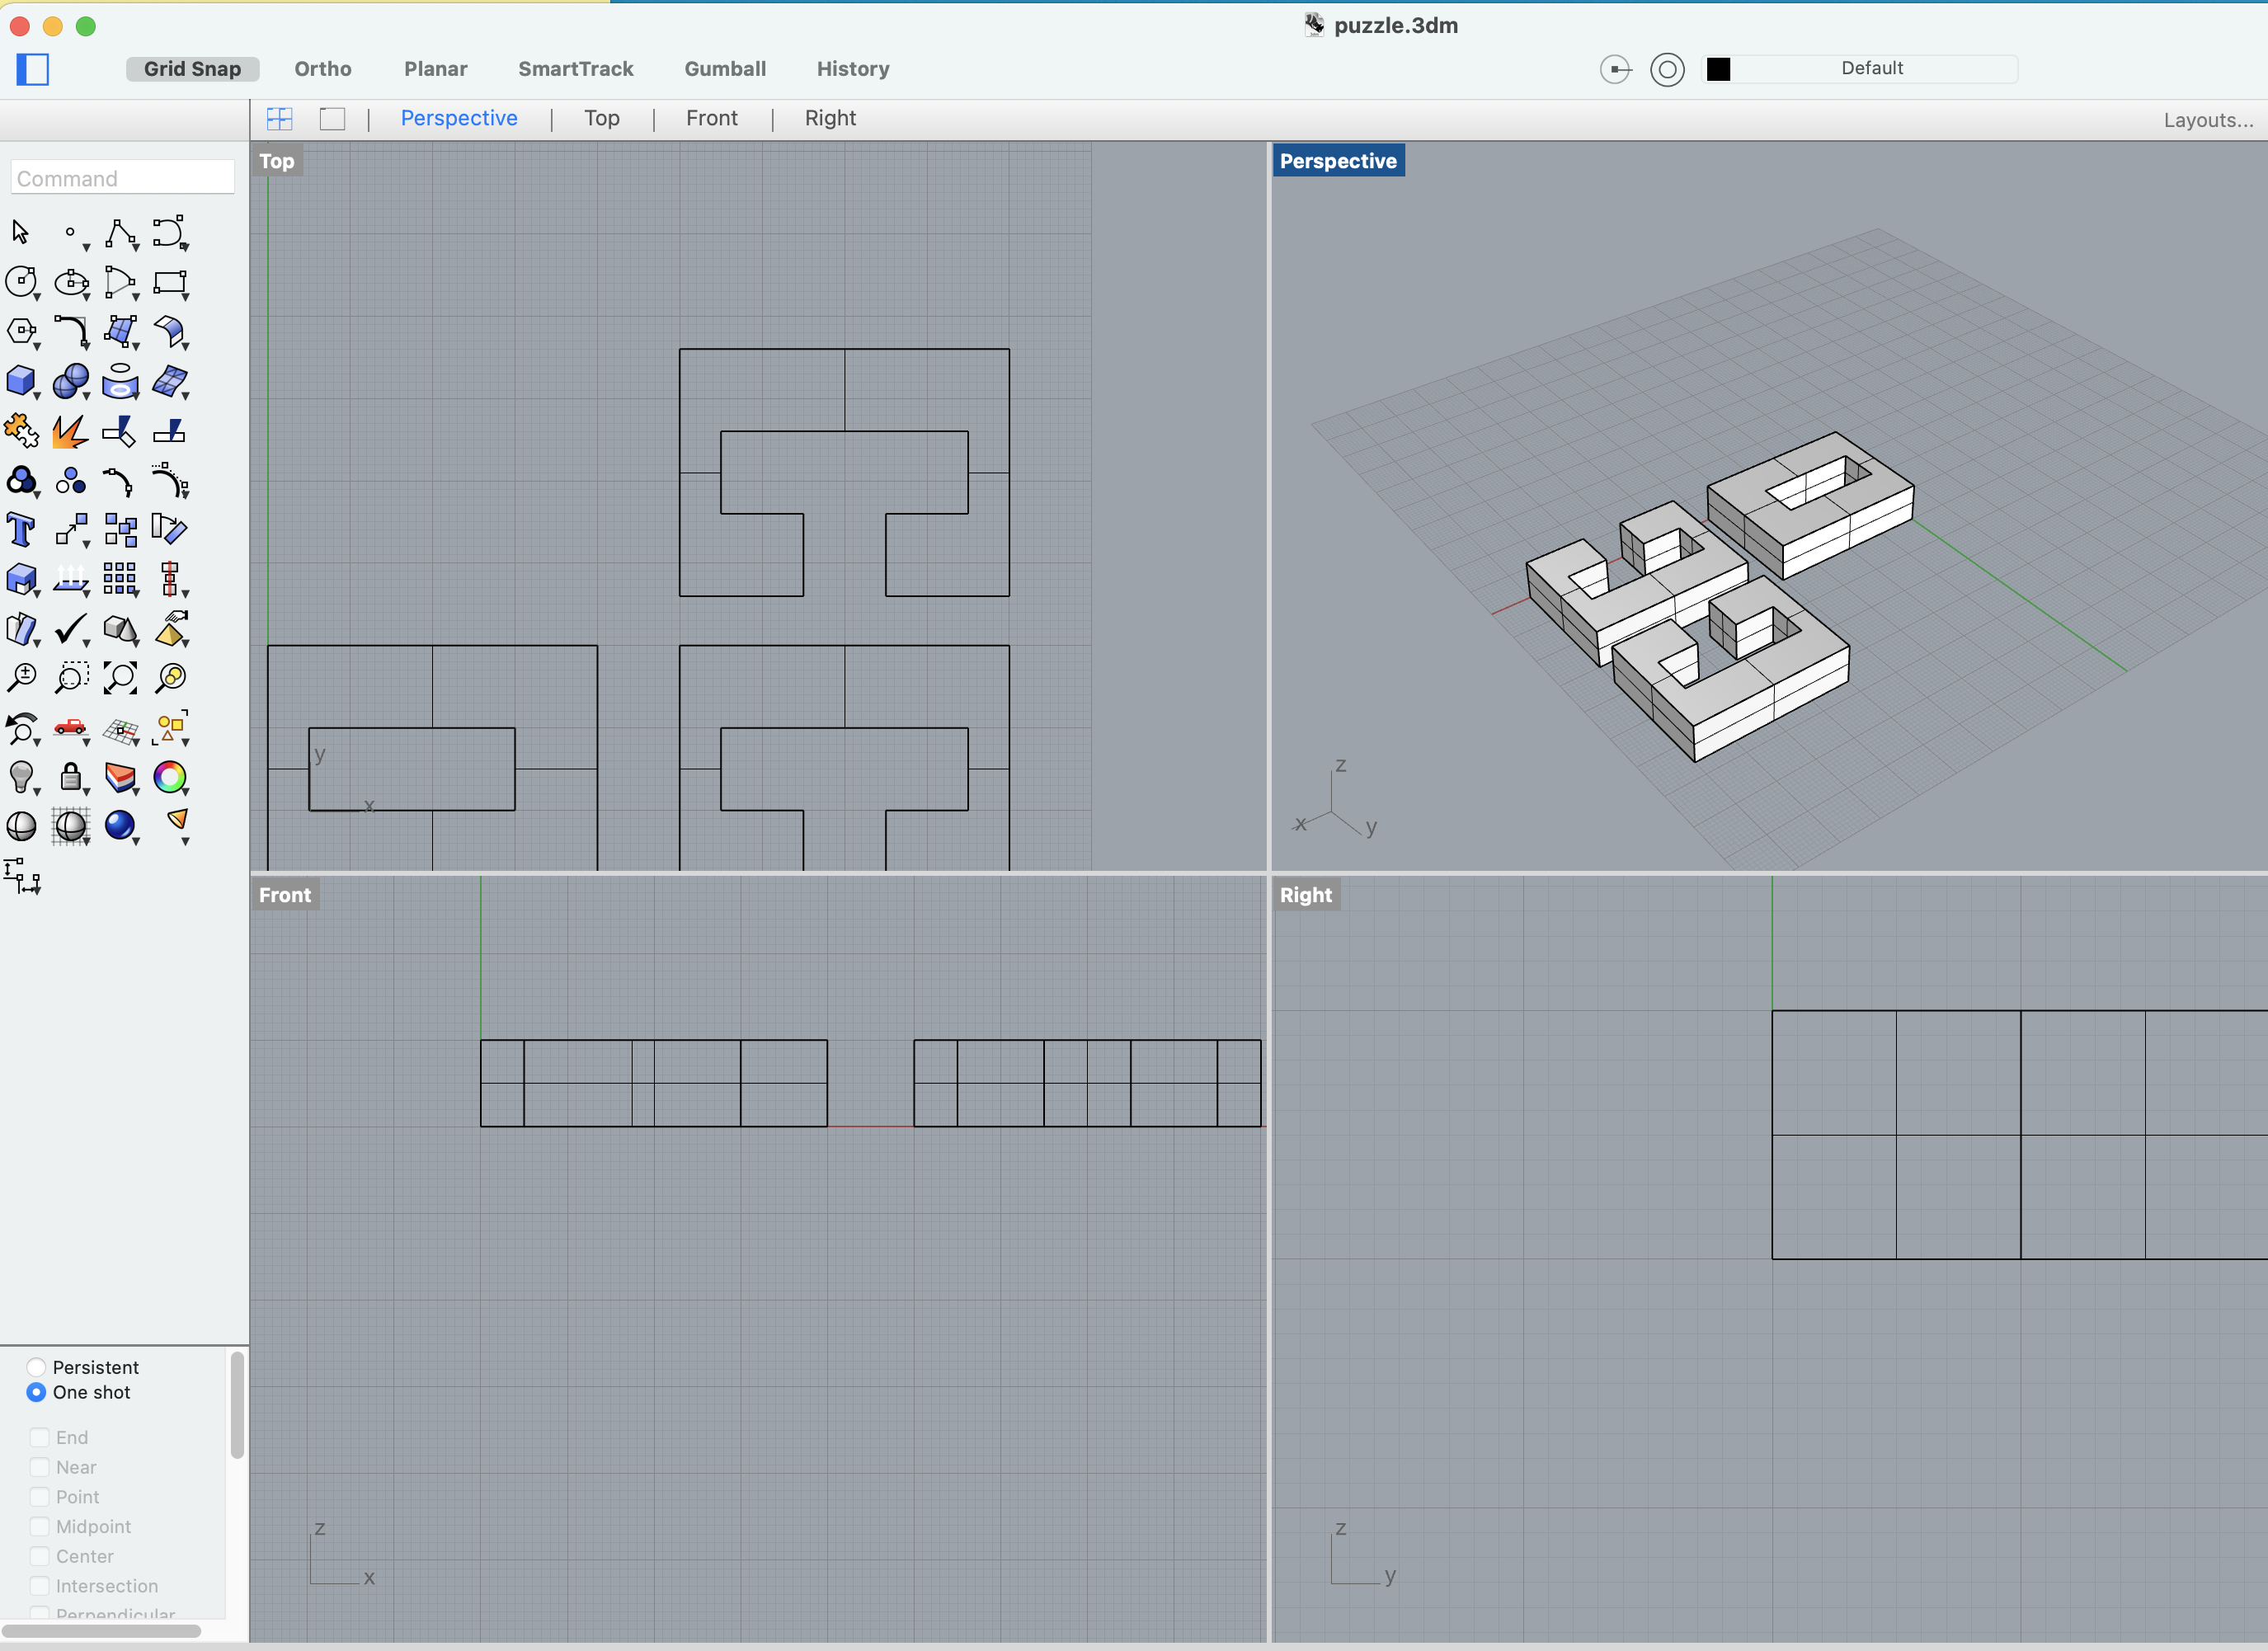Click the Zoom Extents magnifier icon
The height and width of the screenshot is (1651, 2268).
[120, 678]
